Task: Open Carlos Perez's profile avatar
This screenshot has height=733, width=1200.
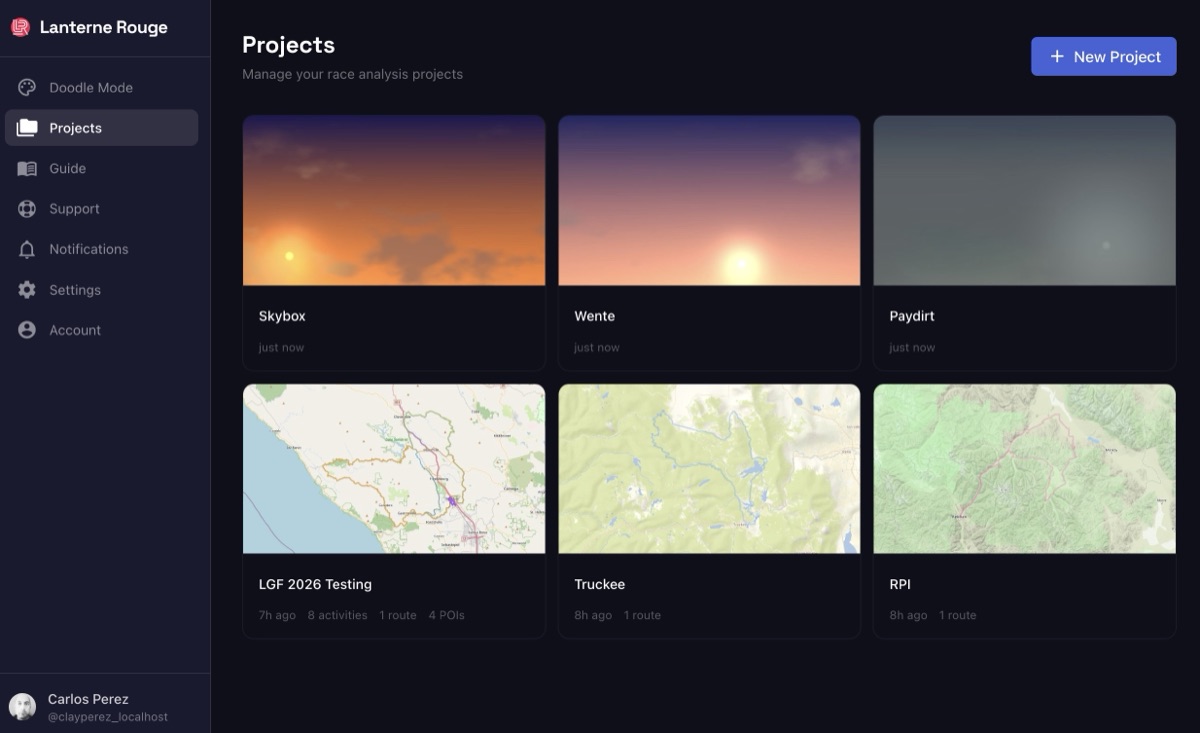Action: pyautogui.click(x=24, y=707)
